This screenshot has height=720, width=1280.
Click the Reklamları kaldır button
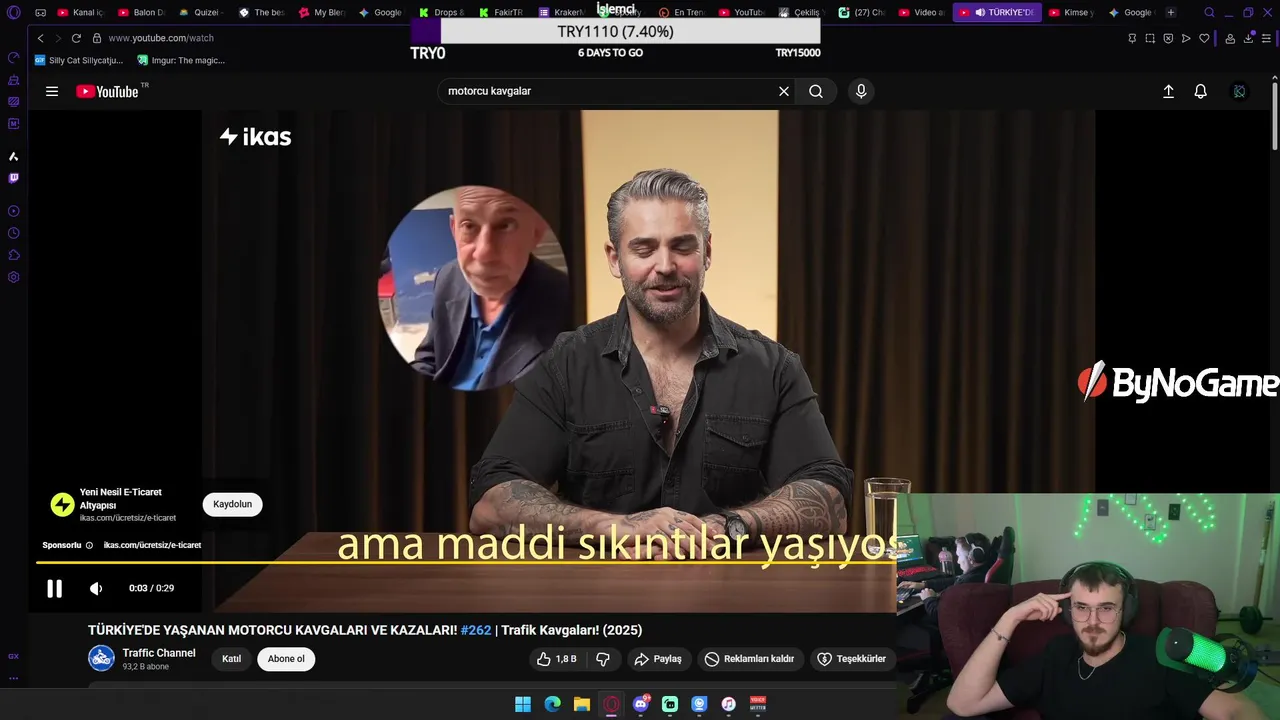749,659
